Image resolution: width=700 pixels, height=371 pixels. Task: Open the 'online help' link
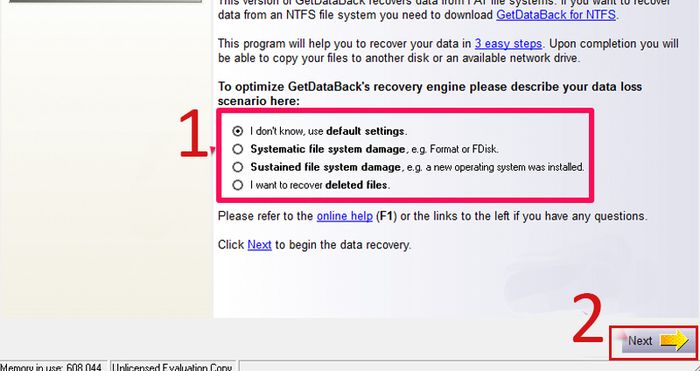[x=345, y=216]
